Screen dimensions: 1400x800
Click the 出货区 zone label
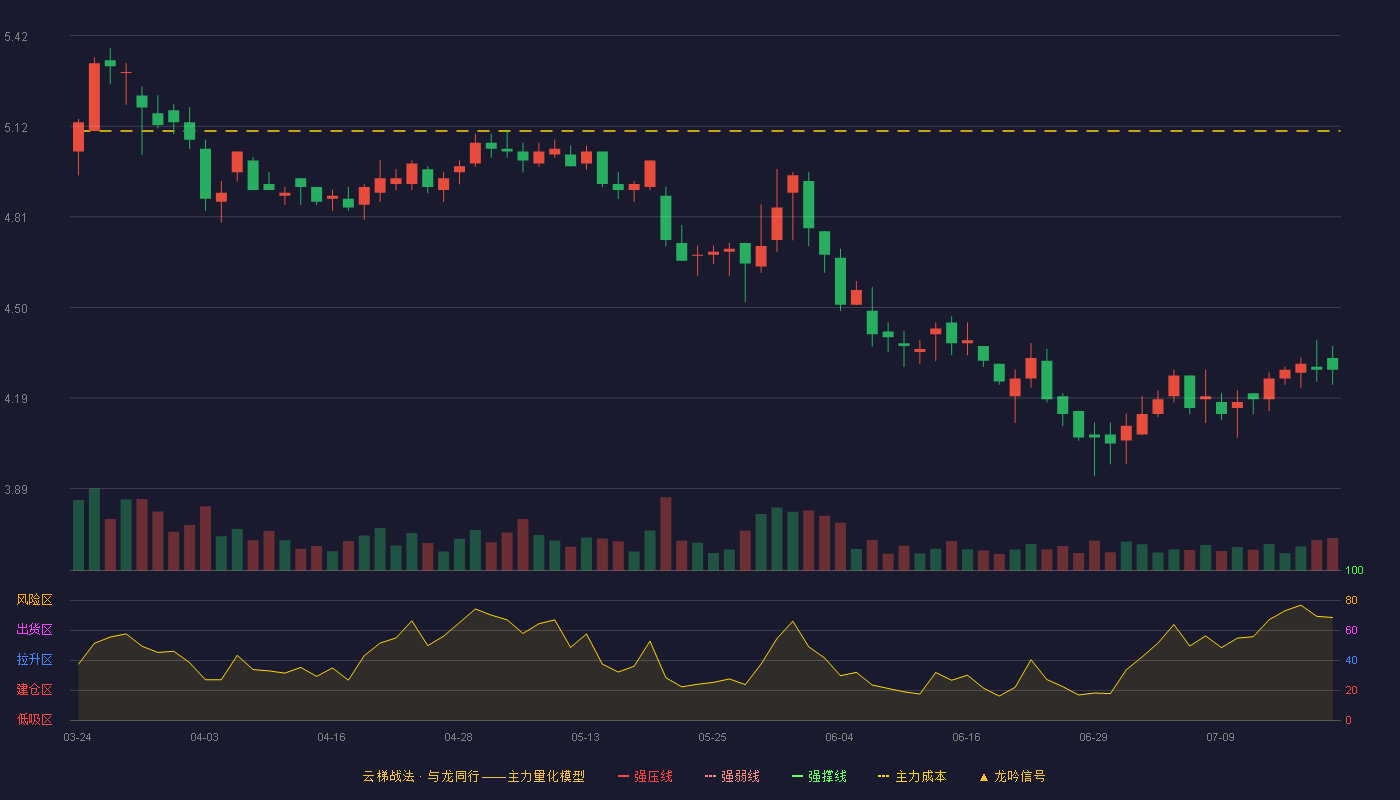pyautogui.click(x=34, y=630)
